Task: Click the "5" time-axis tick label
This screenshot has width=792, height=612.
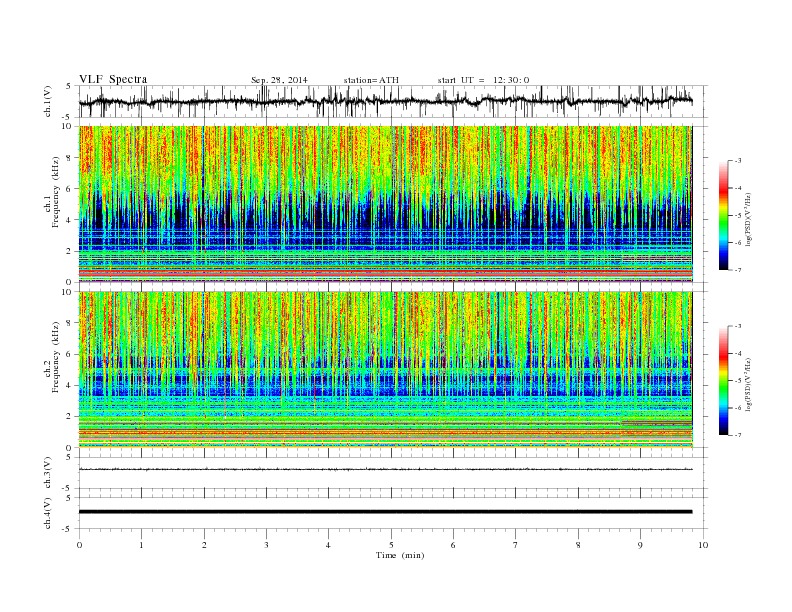Action: coord(391,545)
